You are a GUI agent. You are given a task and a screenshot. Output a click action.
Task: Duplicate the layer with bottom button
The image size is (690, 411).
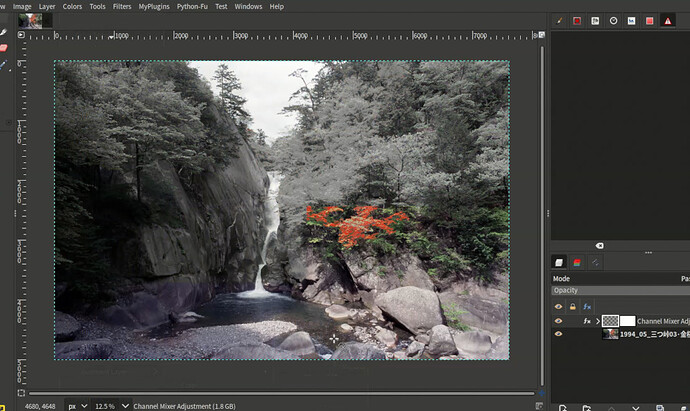pos(660,407)
